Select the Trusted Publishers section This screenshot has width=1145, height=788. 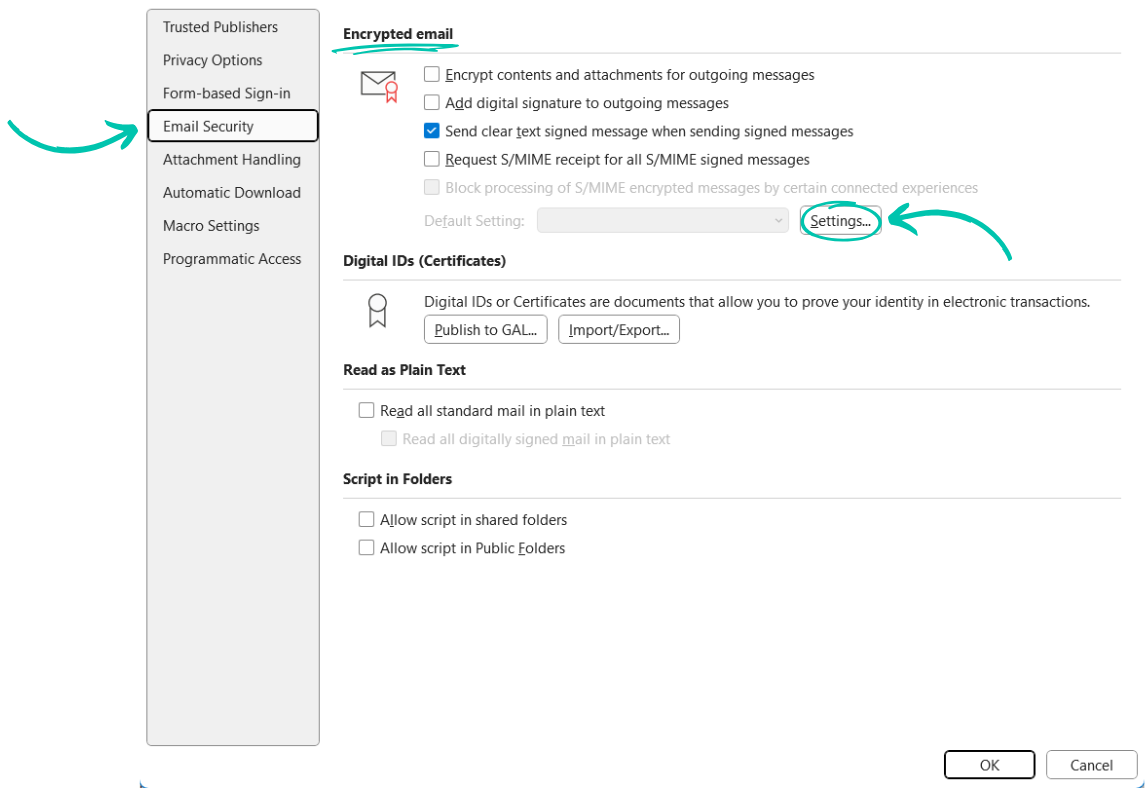(220, 27)
